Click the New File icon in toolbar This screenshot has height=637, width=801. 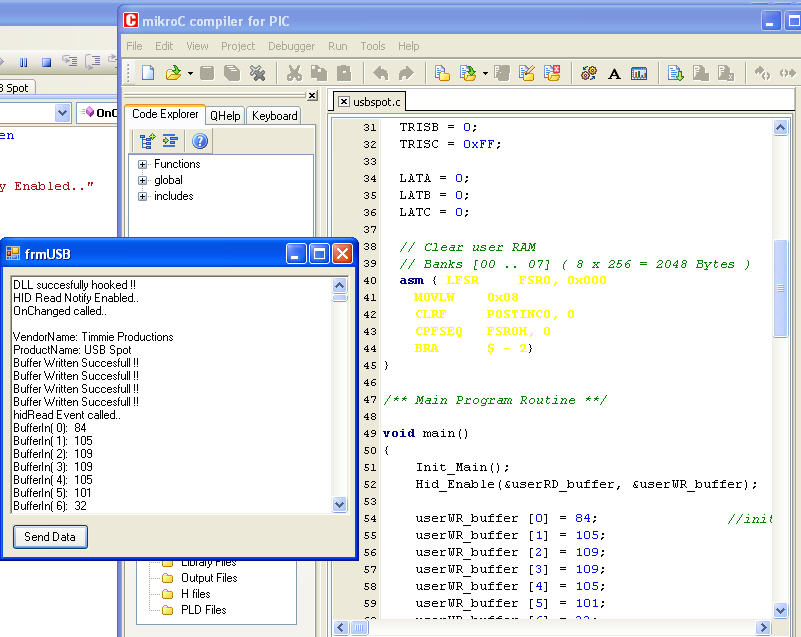tap(148, 73)
